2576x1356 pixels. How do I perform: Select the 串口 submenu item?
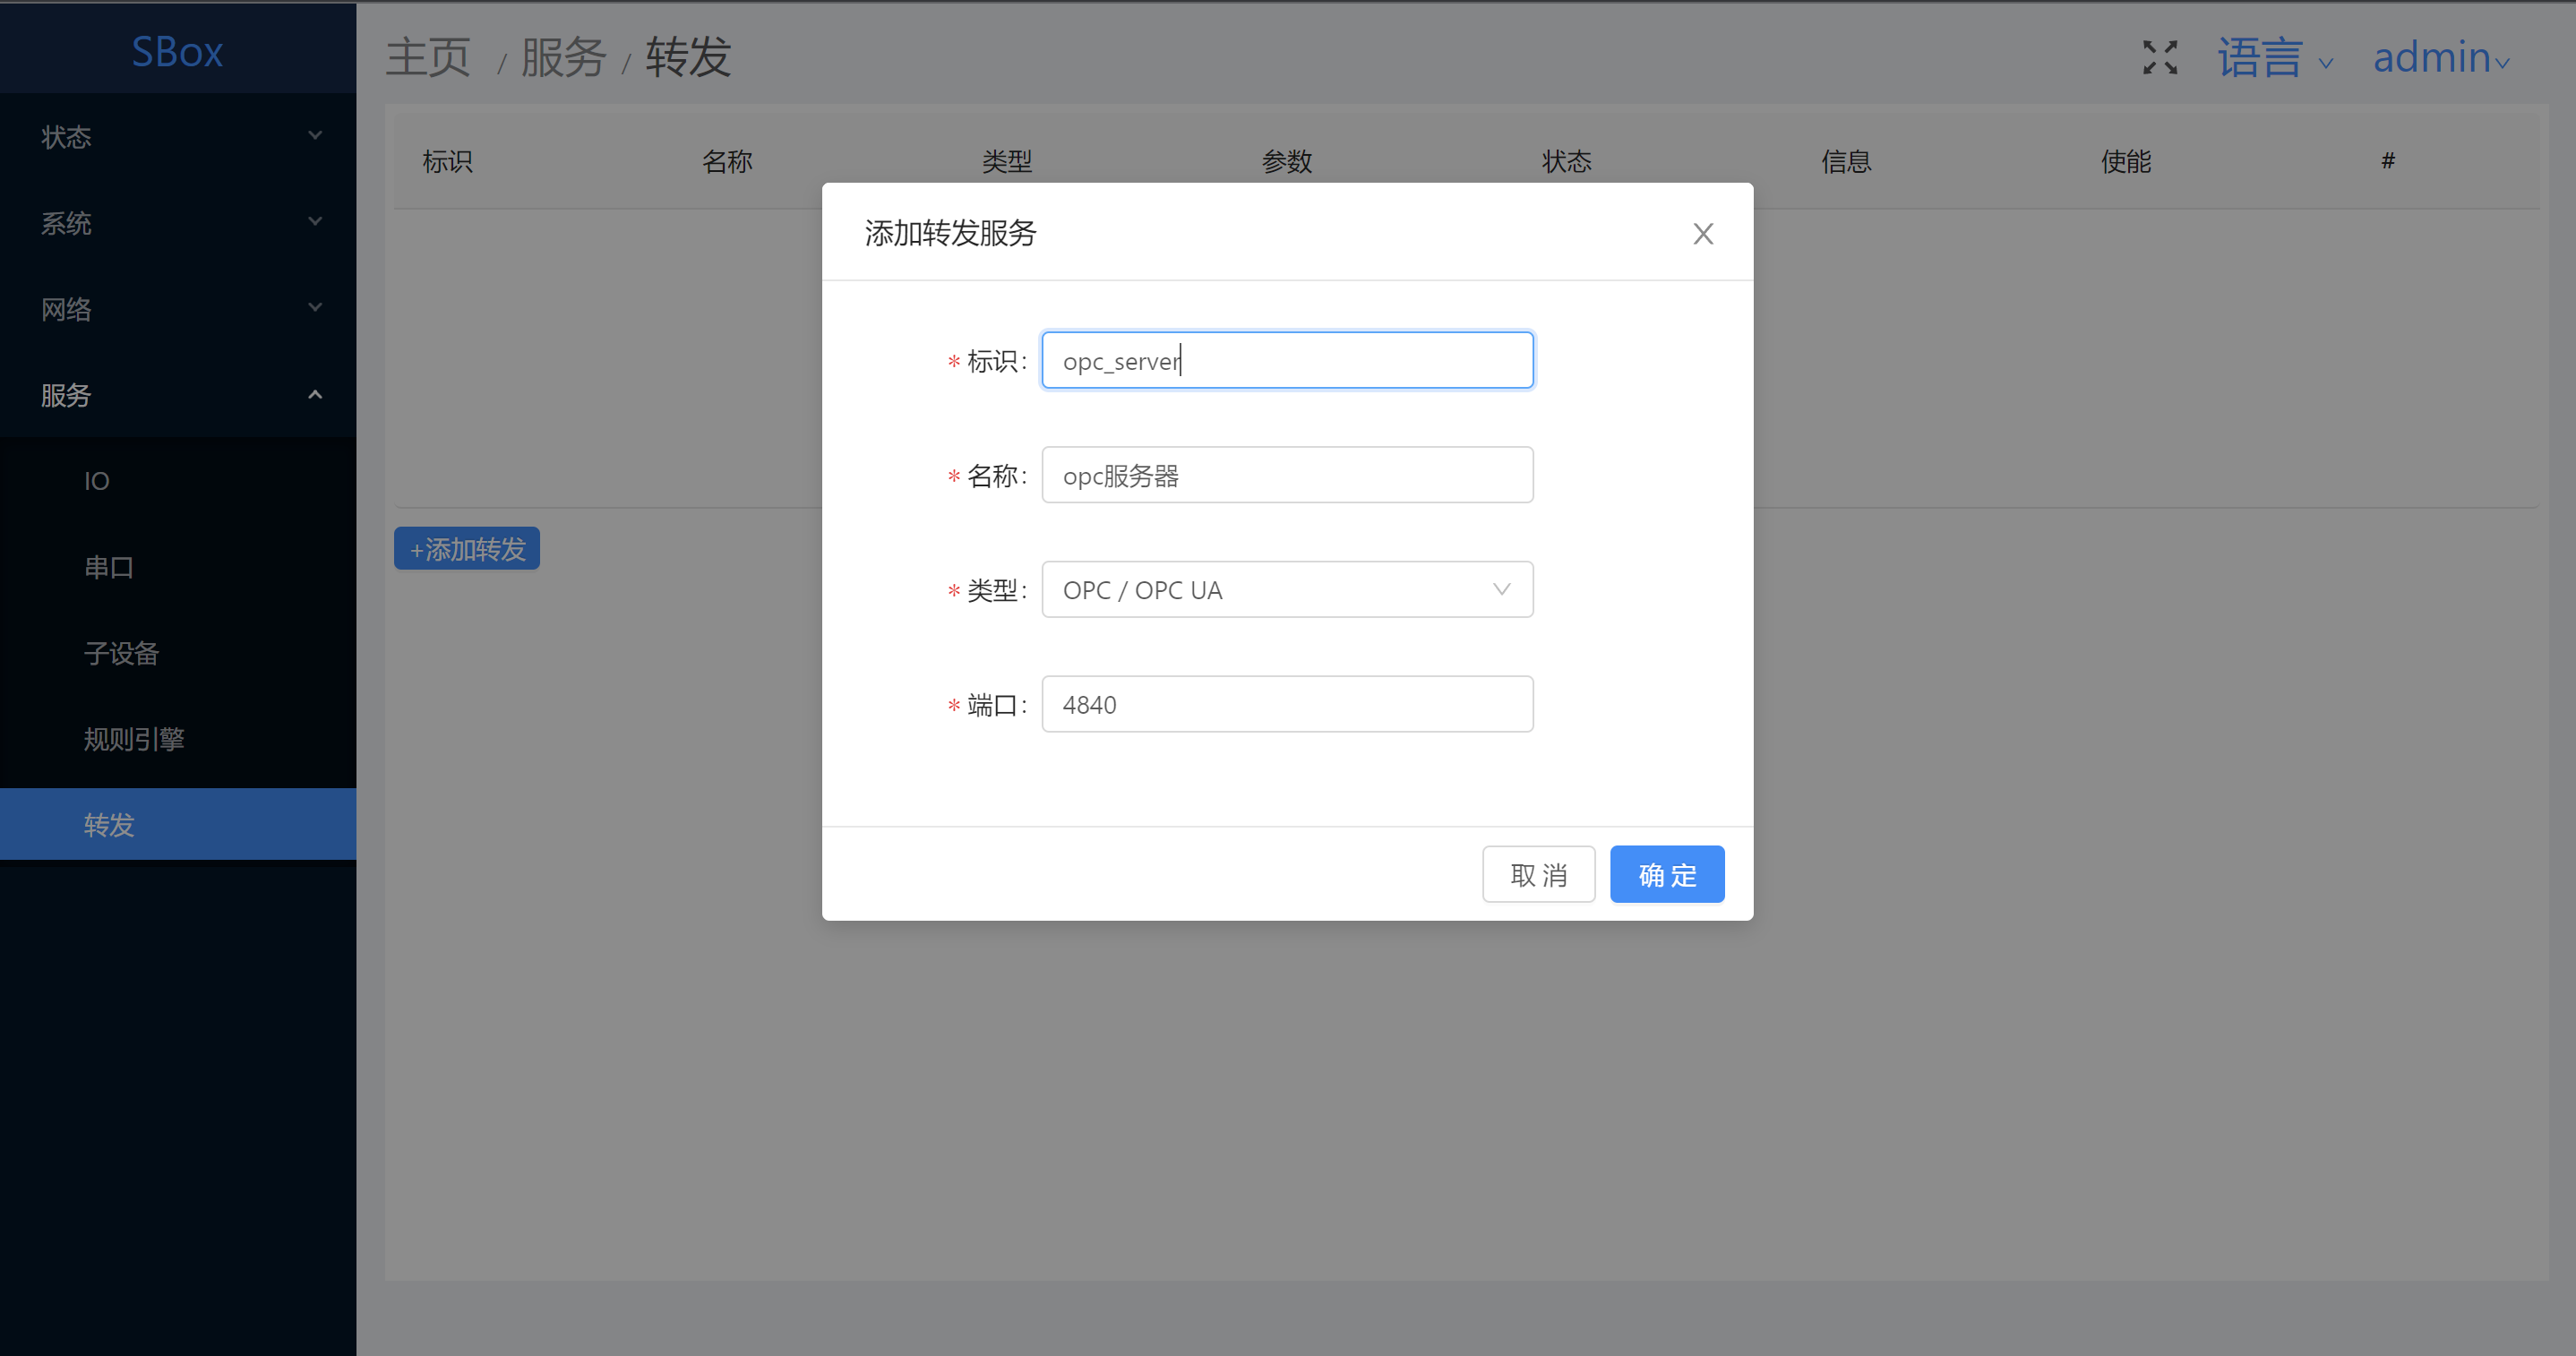[109, 567]
